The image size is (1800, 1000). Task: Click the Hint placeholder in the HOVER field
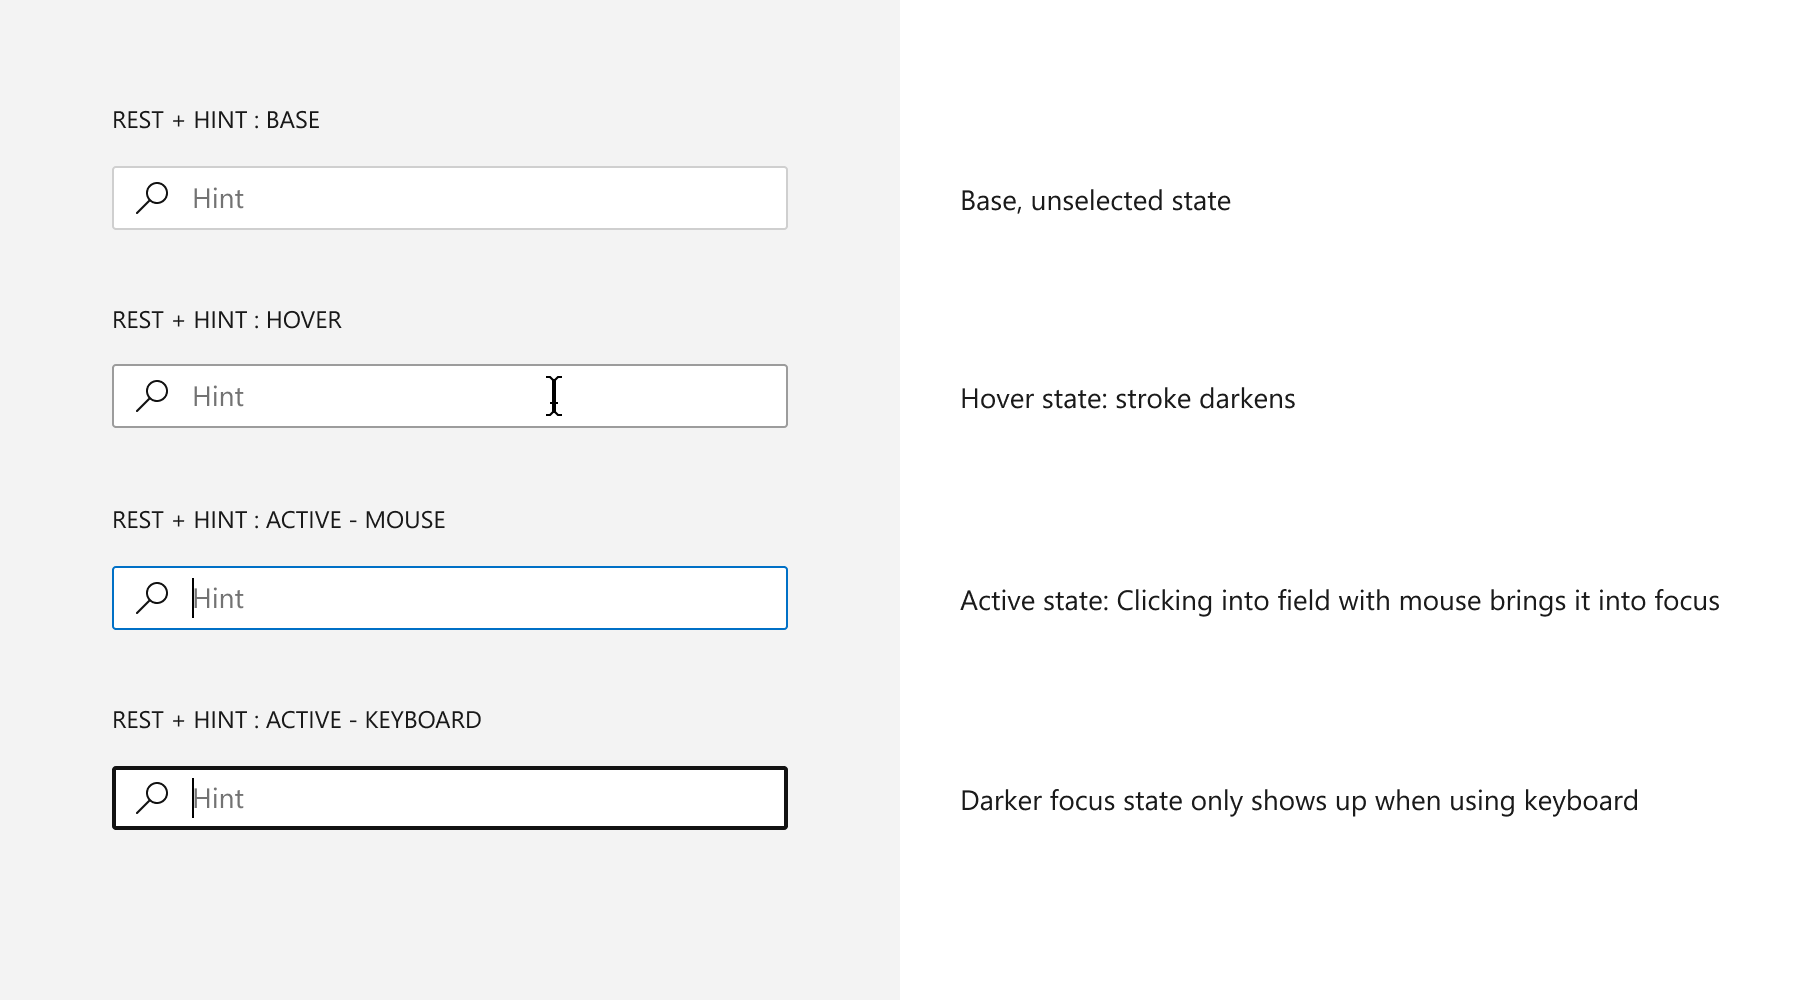pyautogui.click(x=218, y=396)
